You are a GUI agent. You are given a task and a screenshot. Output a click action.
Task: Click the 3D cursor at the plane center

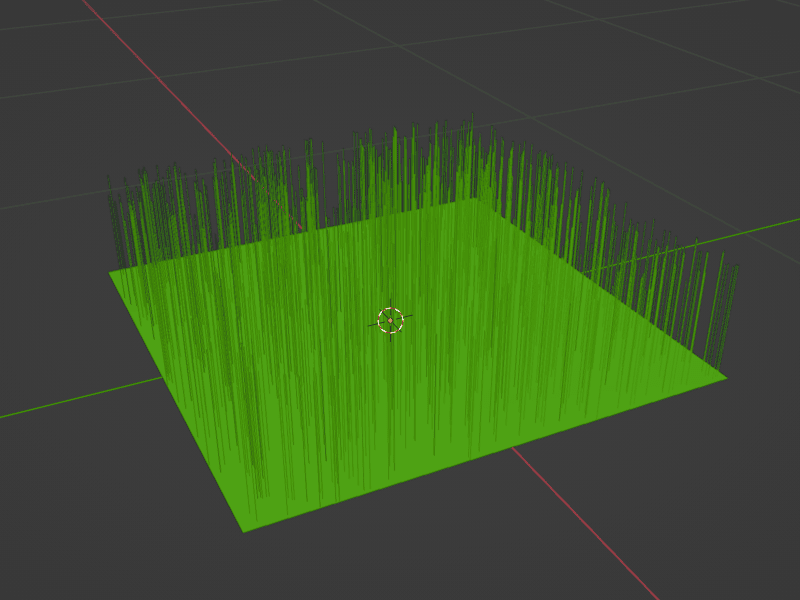(x=390, y=320)
